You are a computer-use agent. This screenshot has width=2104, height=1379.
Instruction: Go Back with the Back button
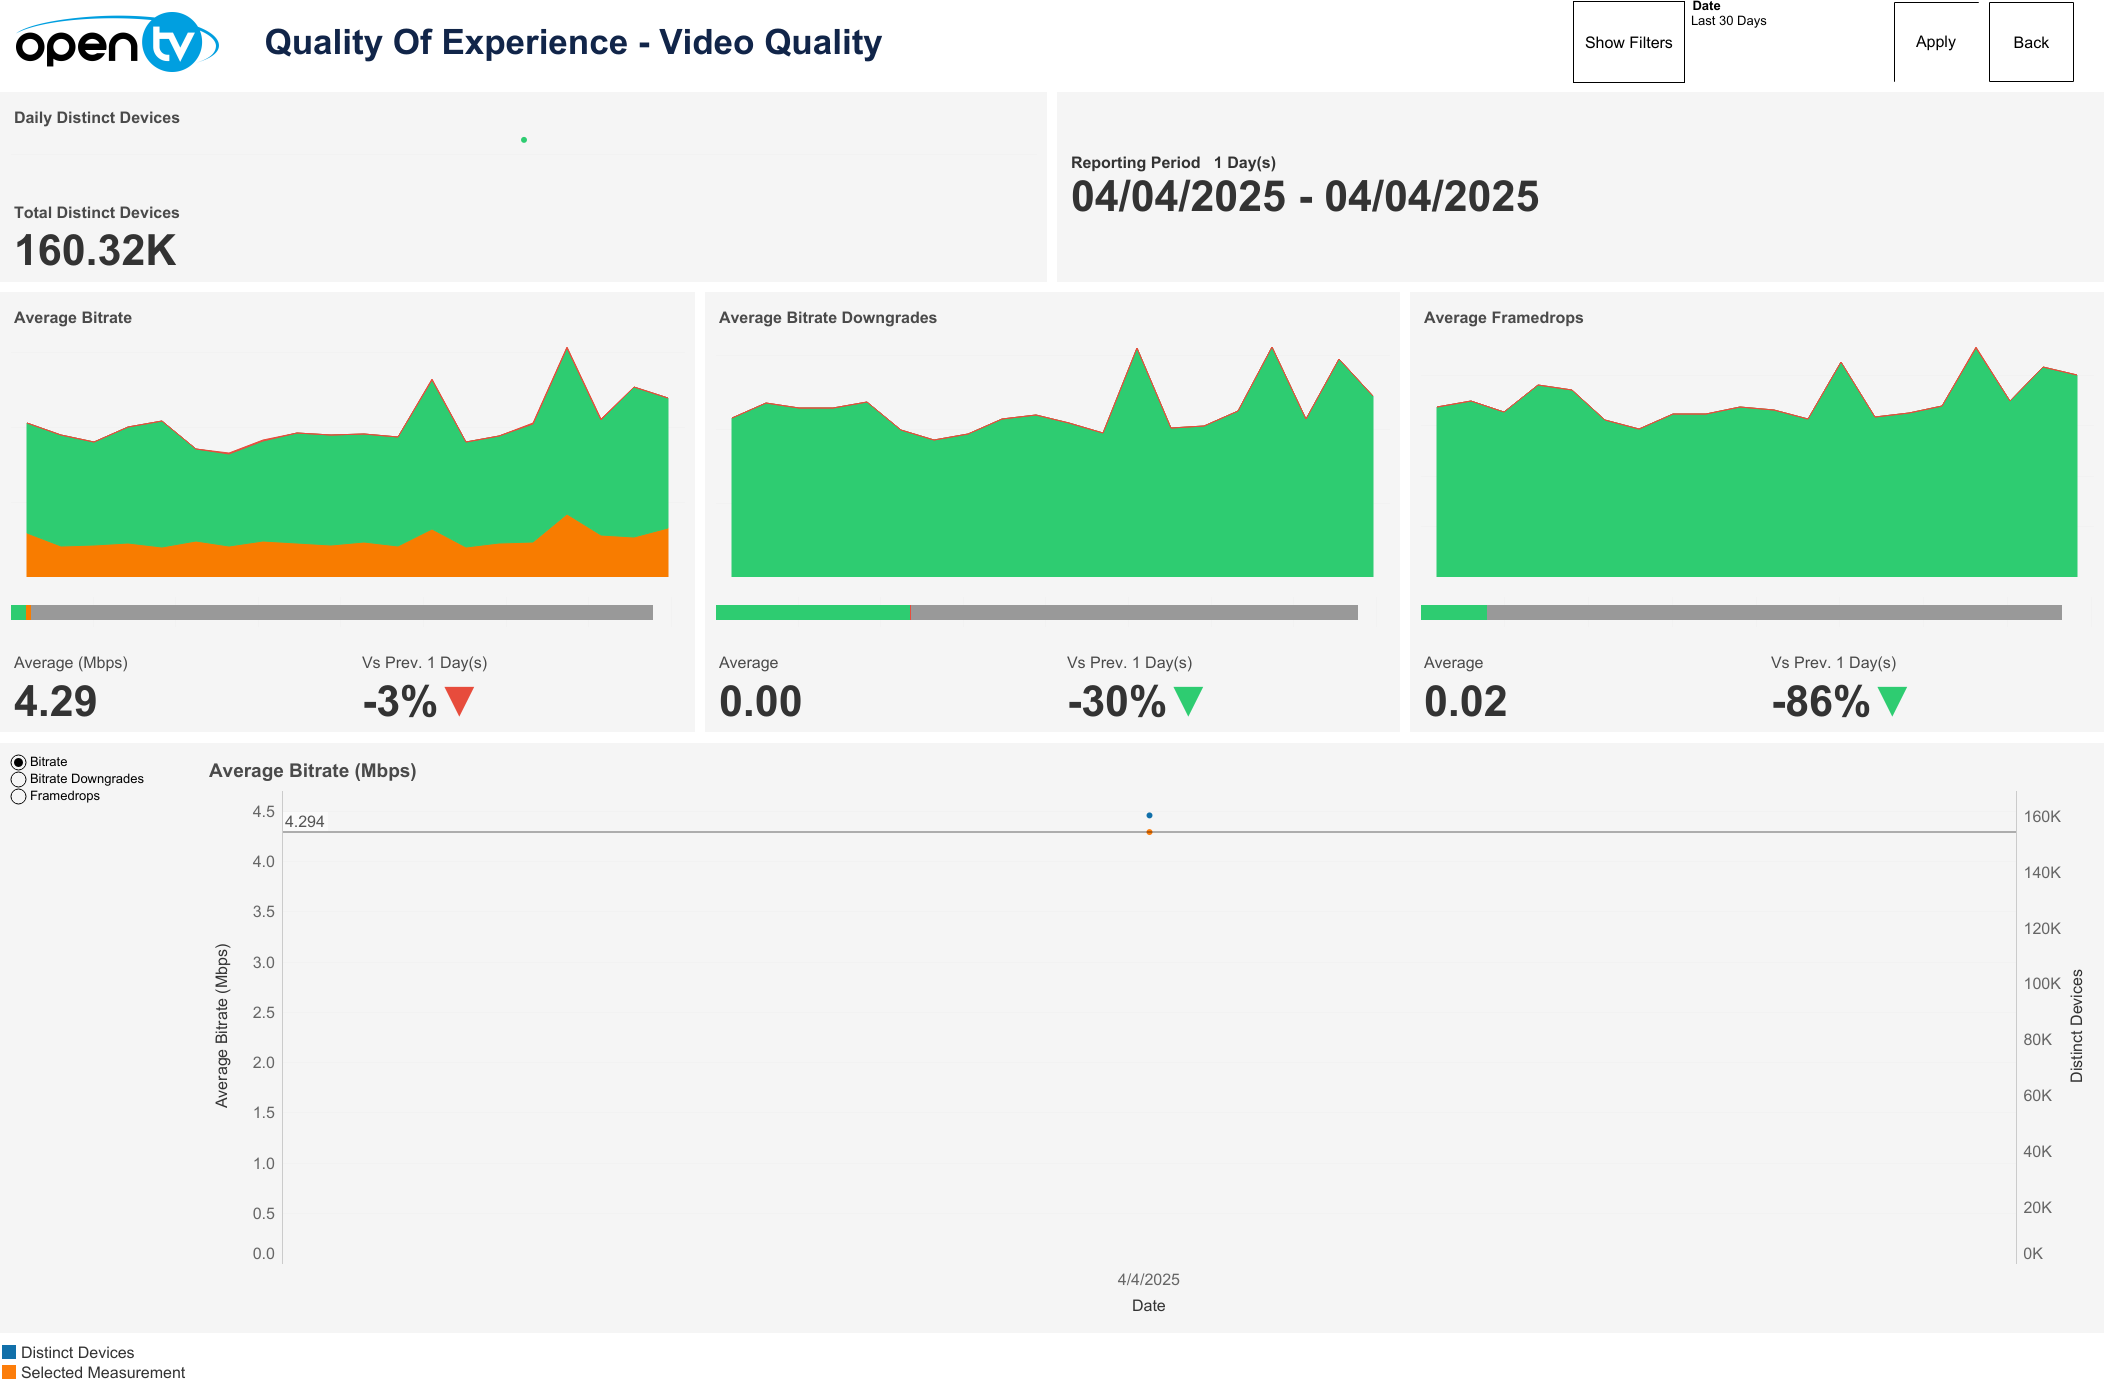pos(2030,42)
